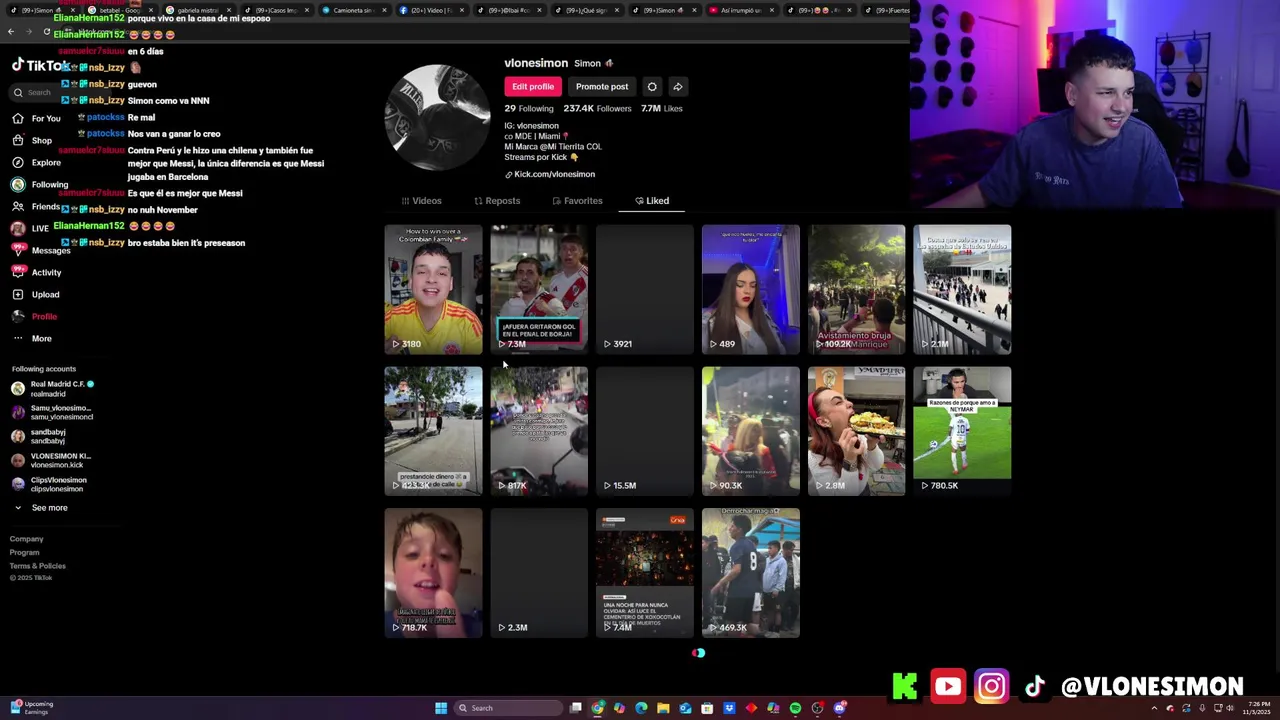Screen dimensions: 1280x720
Task: Open Microsoft Edge from the taskbar
Action: click(x=641, y=708)
